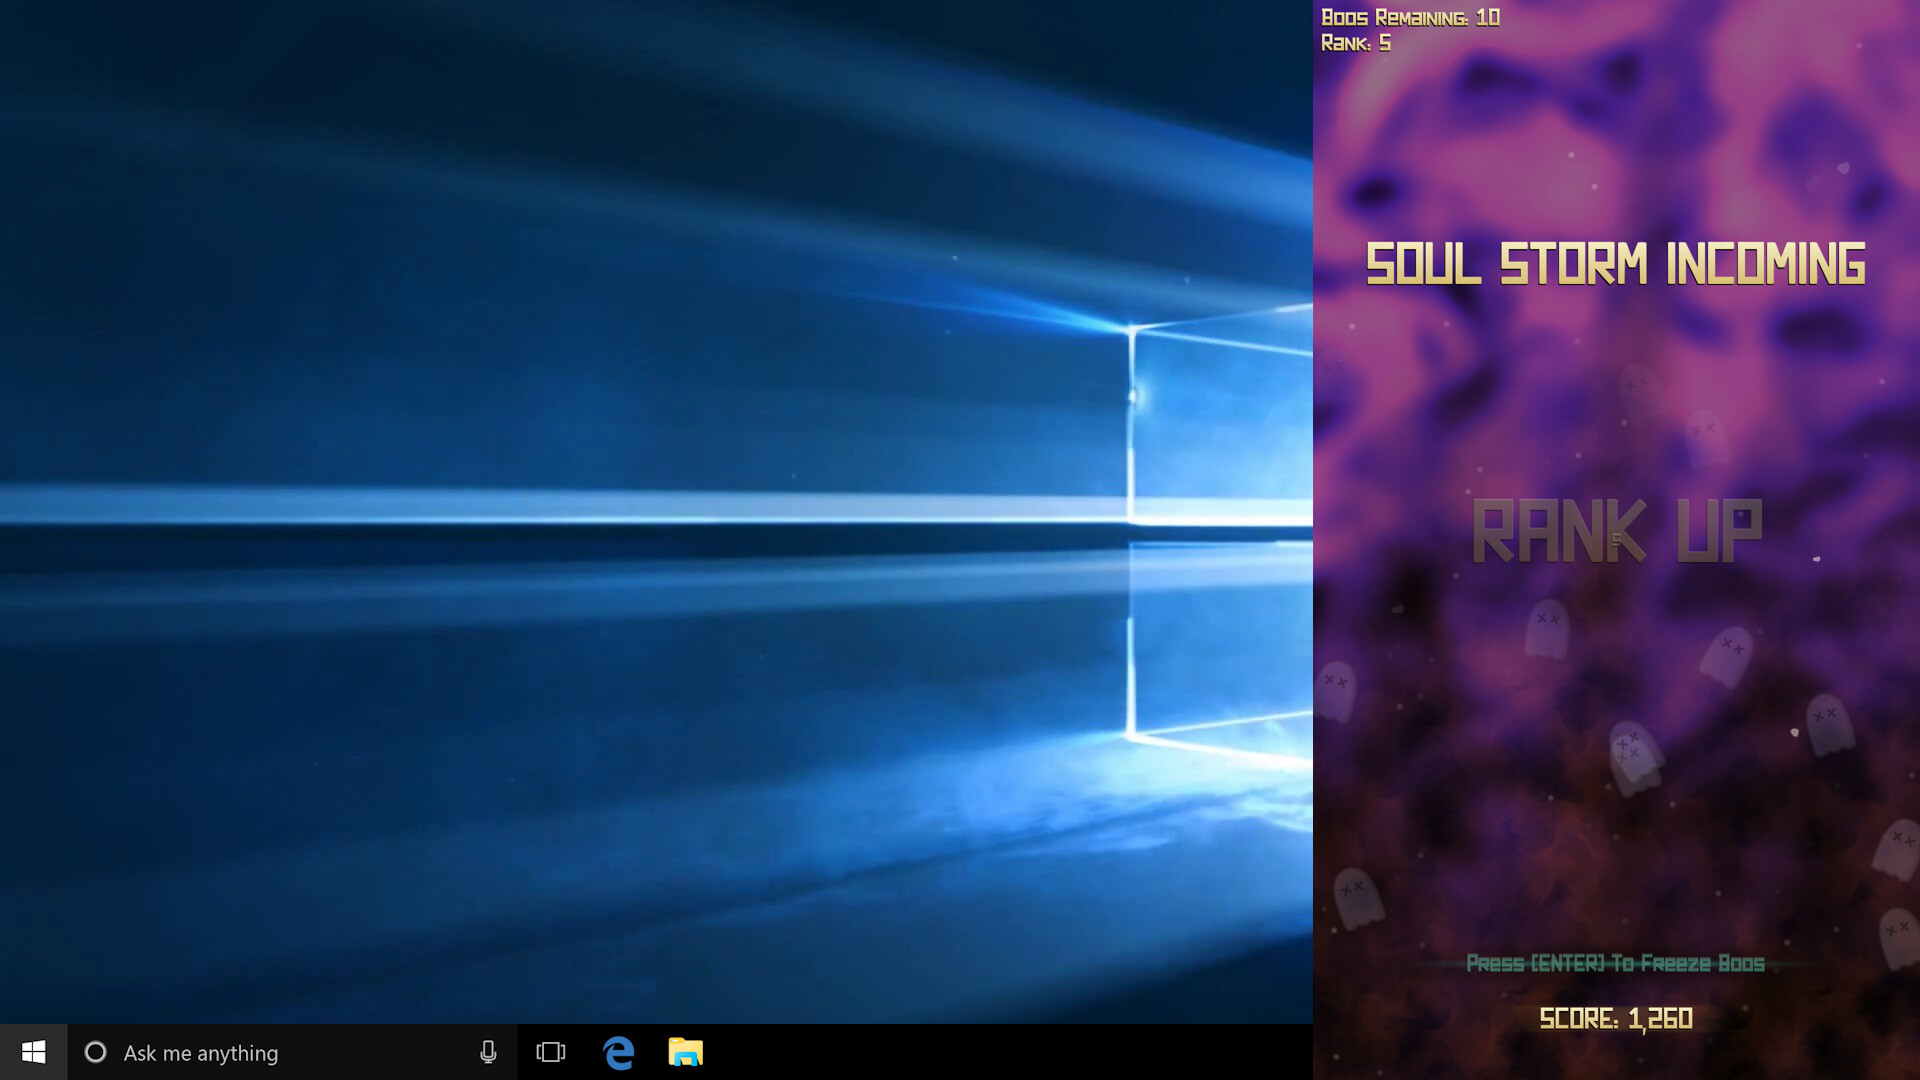Open File Explorer from the taskbar
1920x1080 pixels.
click(x=684, y=1052)
